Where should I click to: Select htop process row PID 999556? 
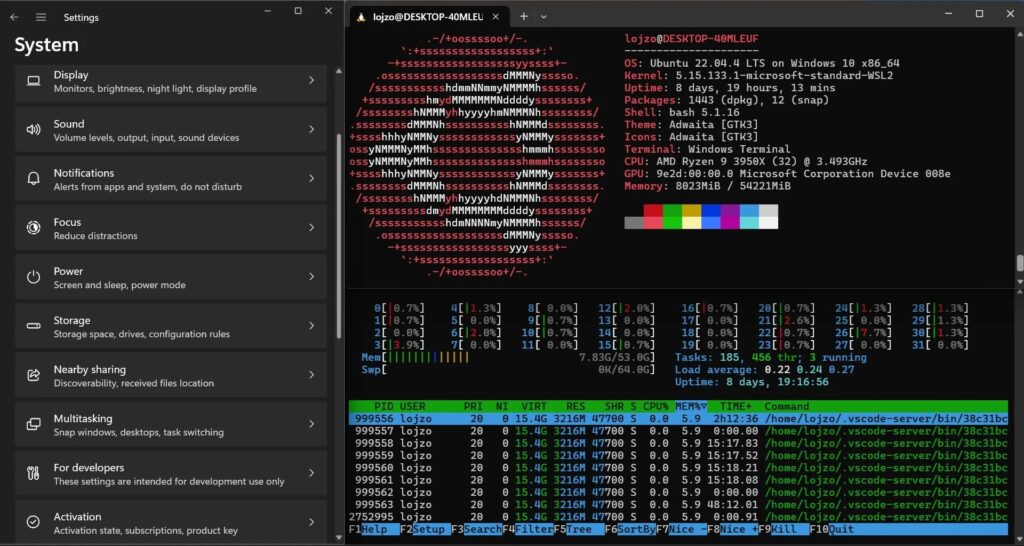[x=678, y=419]
